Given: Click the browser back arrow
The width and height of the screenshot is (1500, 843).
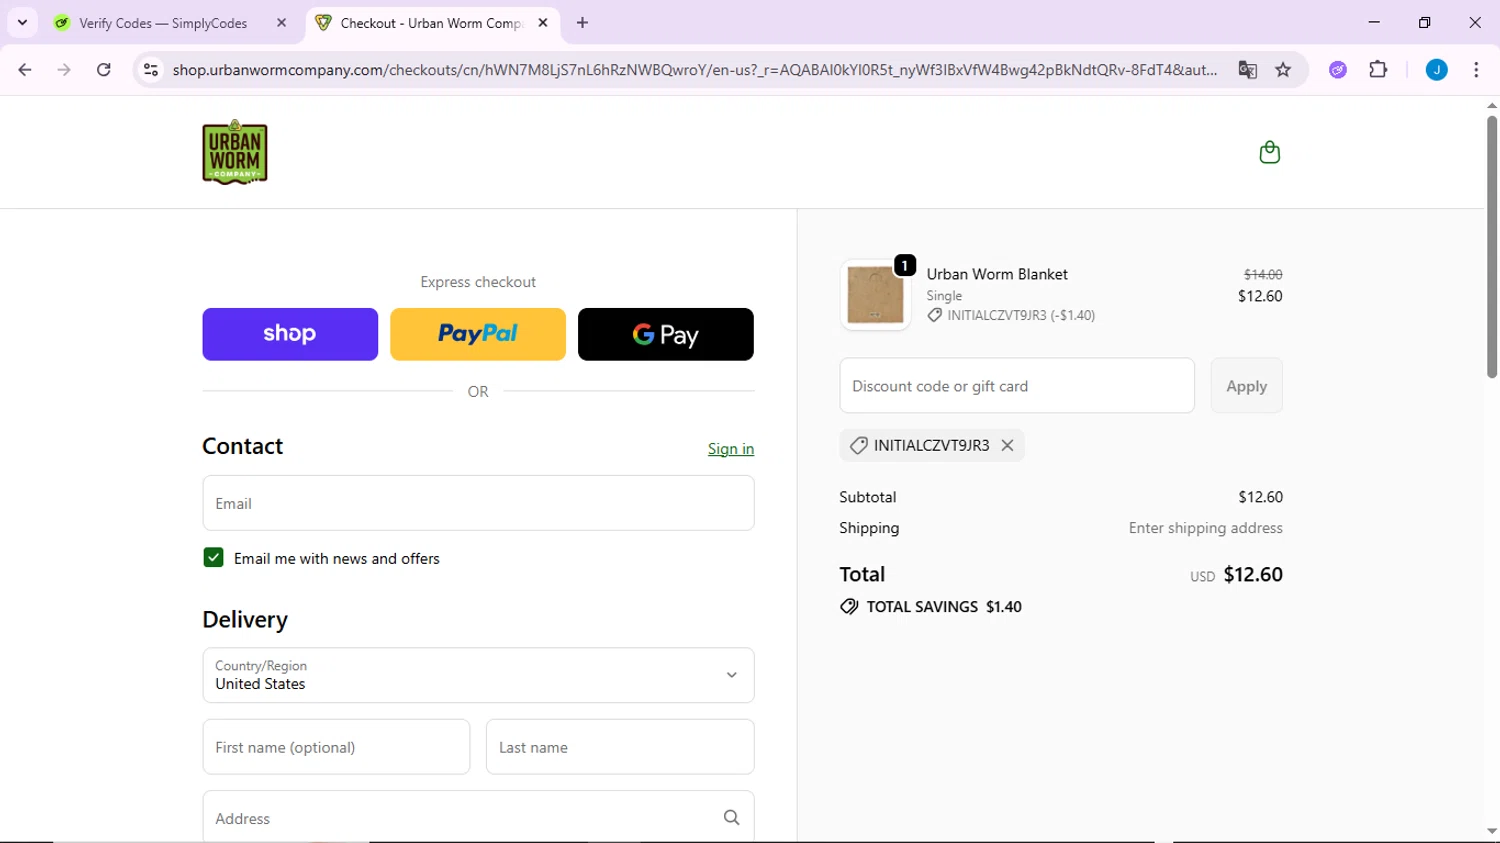Looking at the screenshot, I should pos(25,70).
